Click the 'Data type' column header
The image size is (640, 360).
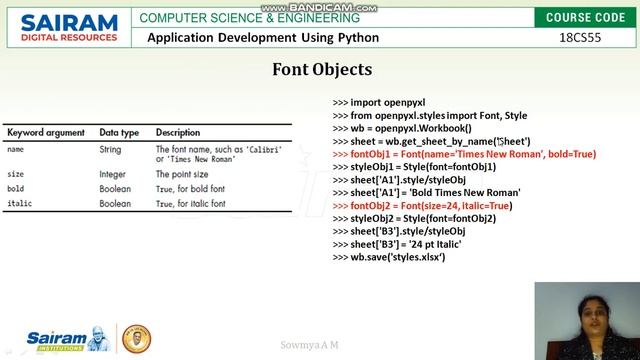click(x=119, y=133)
